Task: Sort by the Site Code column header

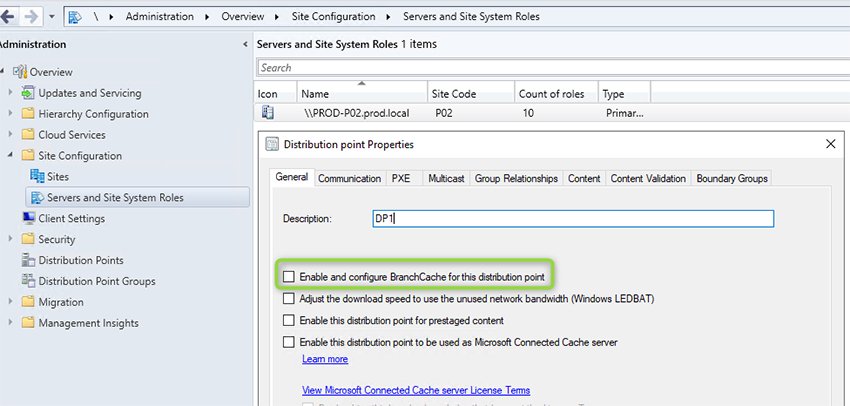Action: 471,93
